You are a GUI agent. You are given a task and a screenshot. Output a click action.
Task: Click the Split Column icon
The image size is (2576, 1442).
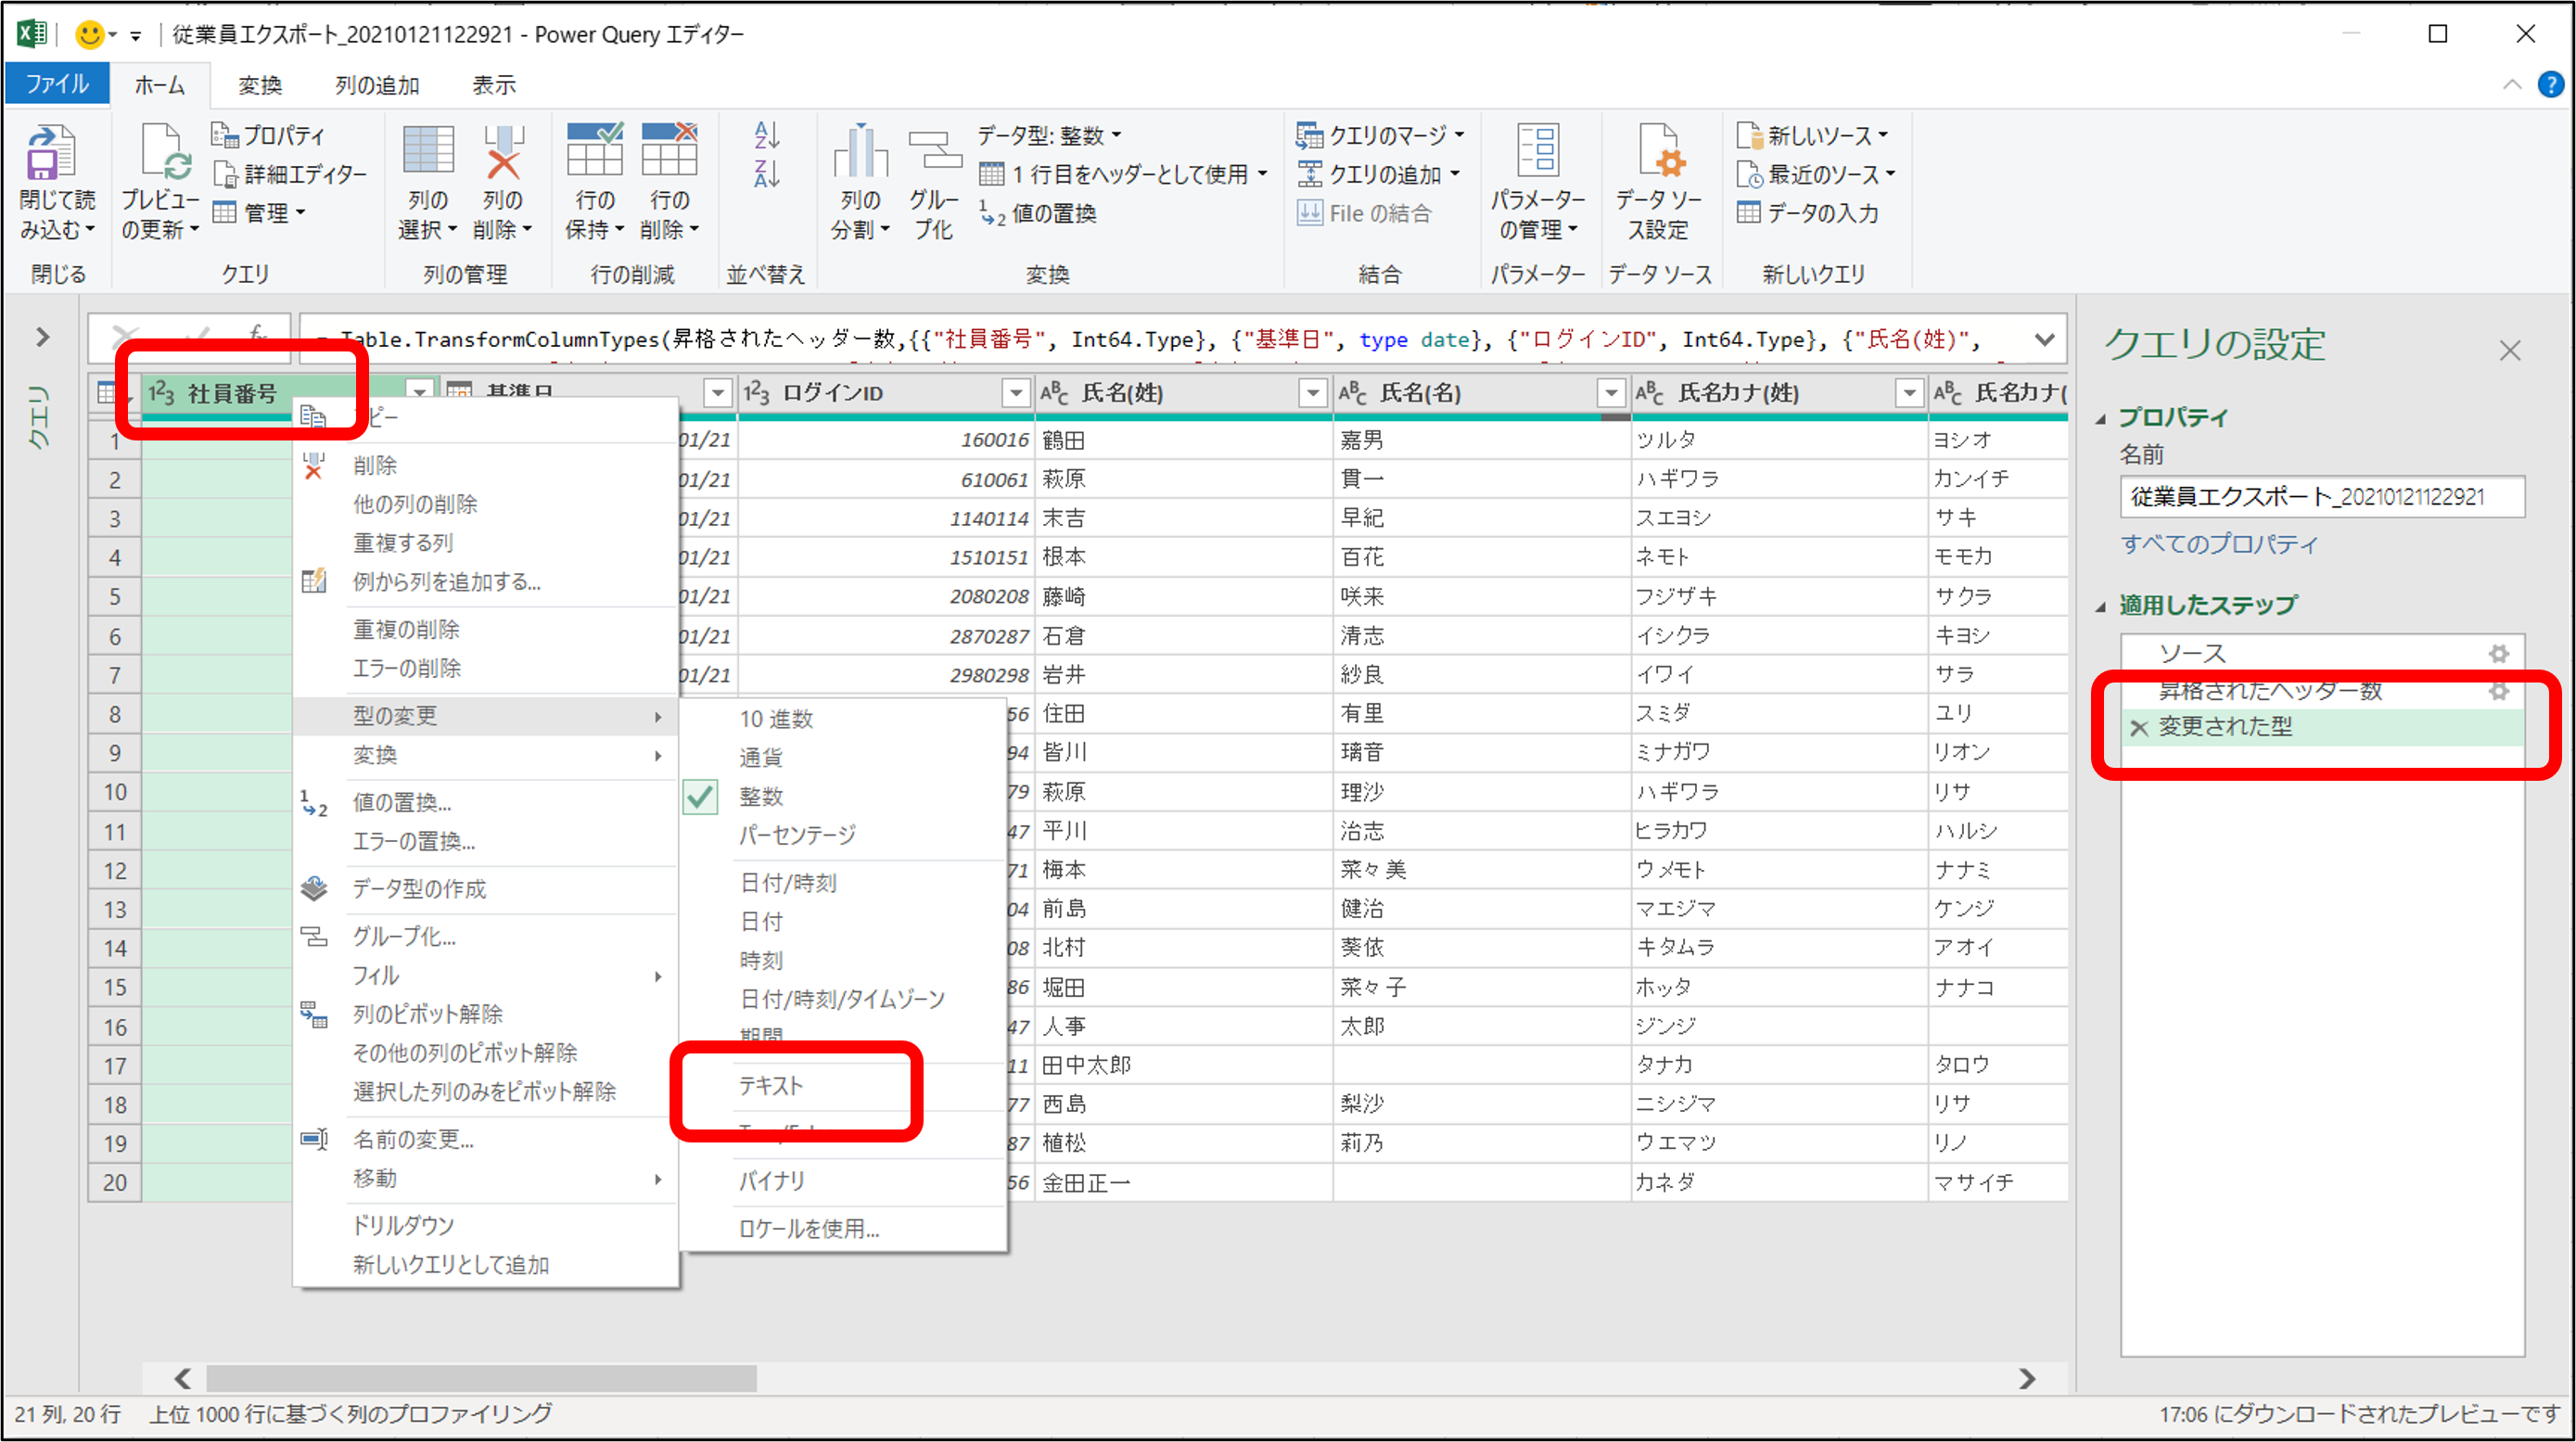(x=860, y=153)
